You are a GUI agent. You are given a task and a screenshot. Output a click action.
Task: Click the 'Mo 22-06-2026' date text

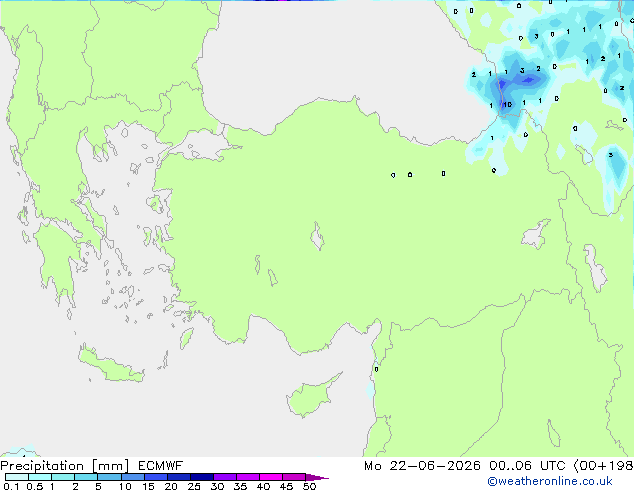422,466
